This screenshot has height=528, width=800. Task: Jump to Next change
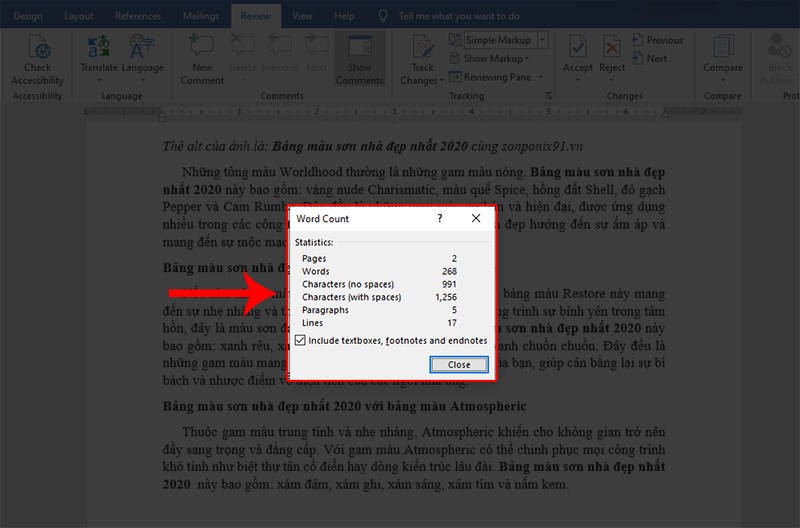click(649, 59)
